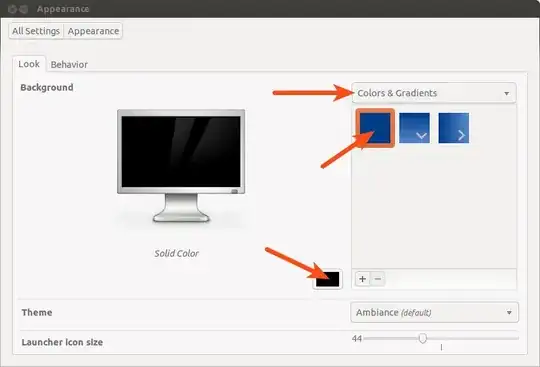
Task: Click the Solid Color caption text
Action: [176, 253]
